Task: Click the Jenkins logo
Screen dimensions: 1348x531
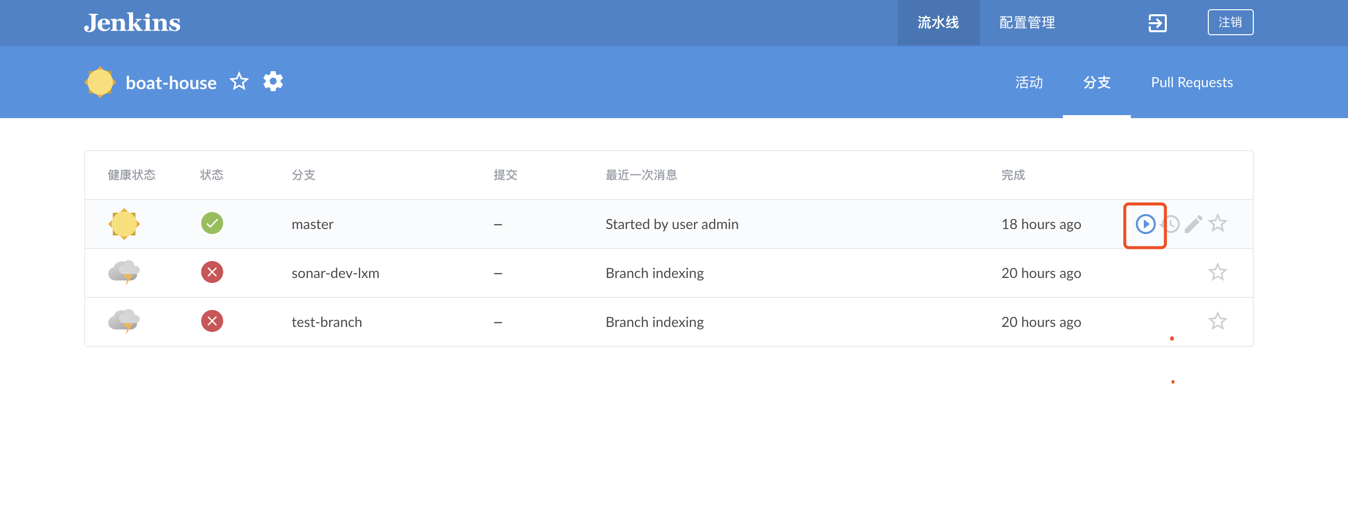Action: coord(132,22)
